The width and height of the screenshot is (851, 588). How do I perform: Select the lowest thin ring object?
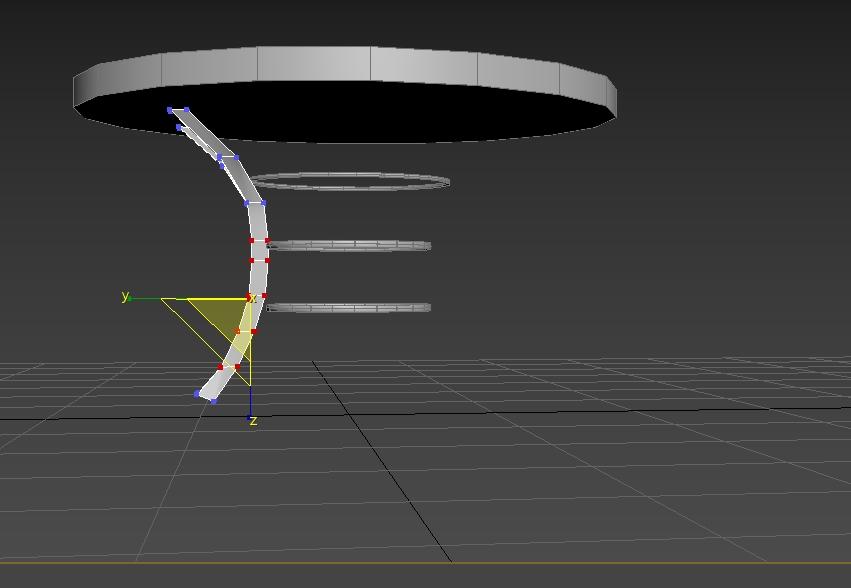(348, 308)
